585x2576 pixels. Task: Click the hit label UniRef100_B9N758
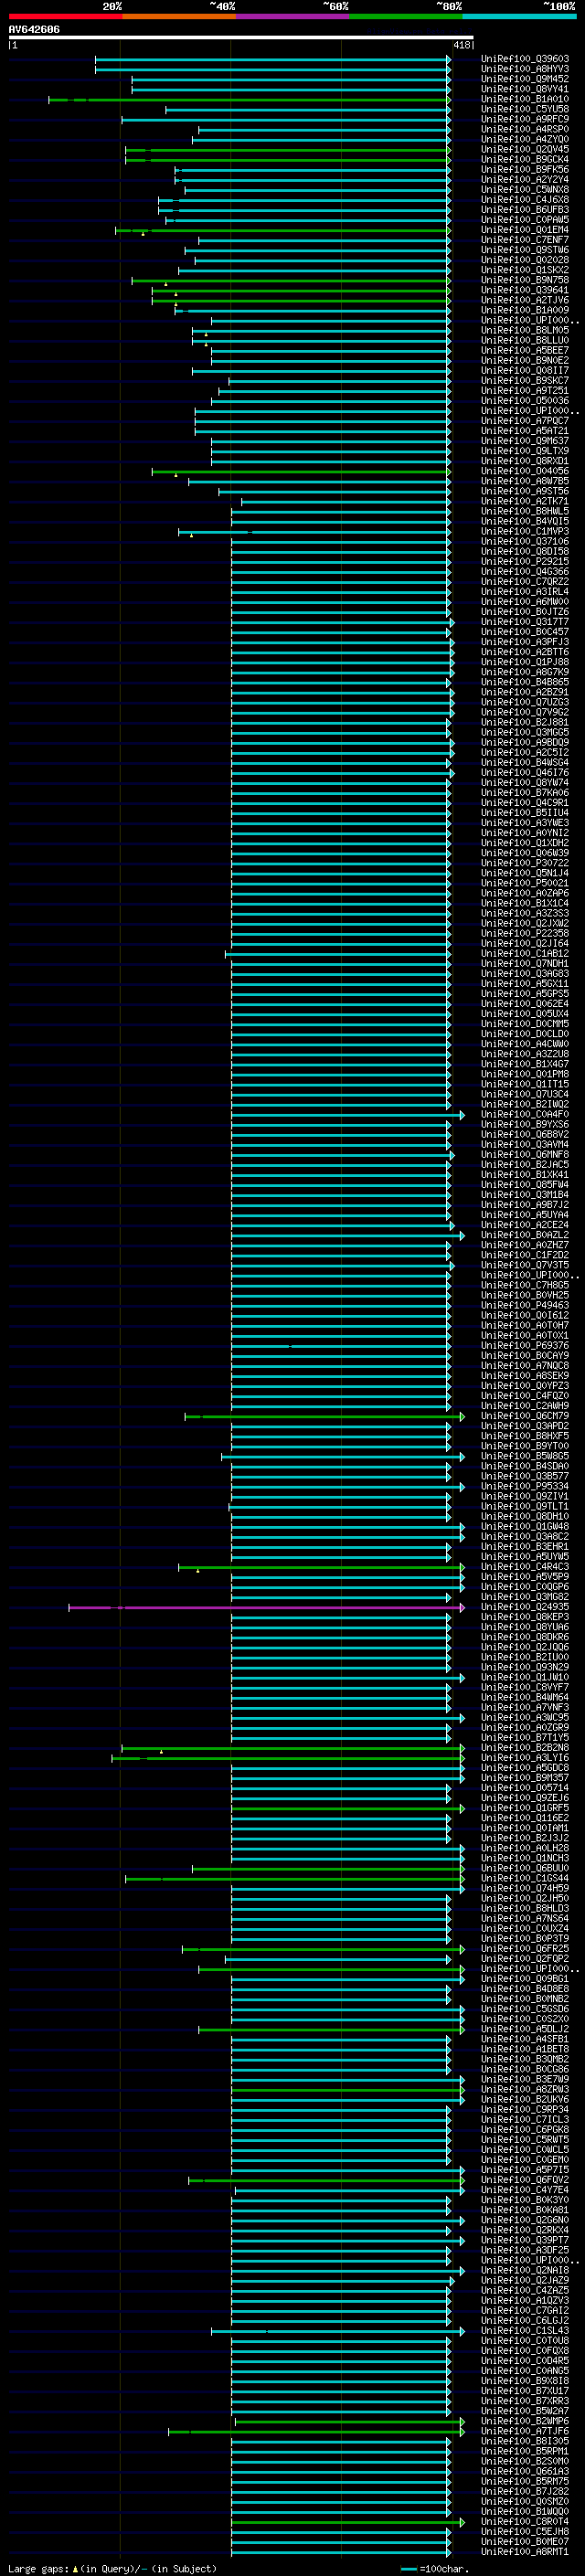(525, 280)
